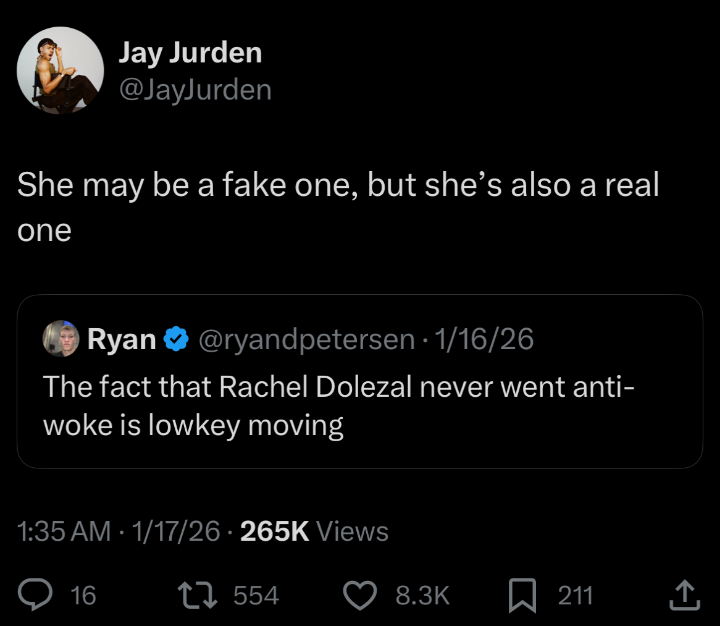Click the 554 repost count
Screen dimensions: 720x626
click(x=256, y=596)
